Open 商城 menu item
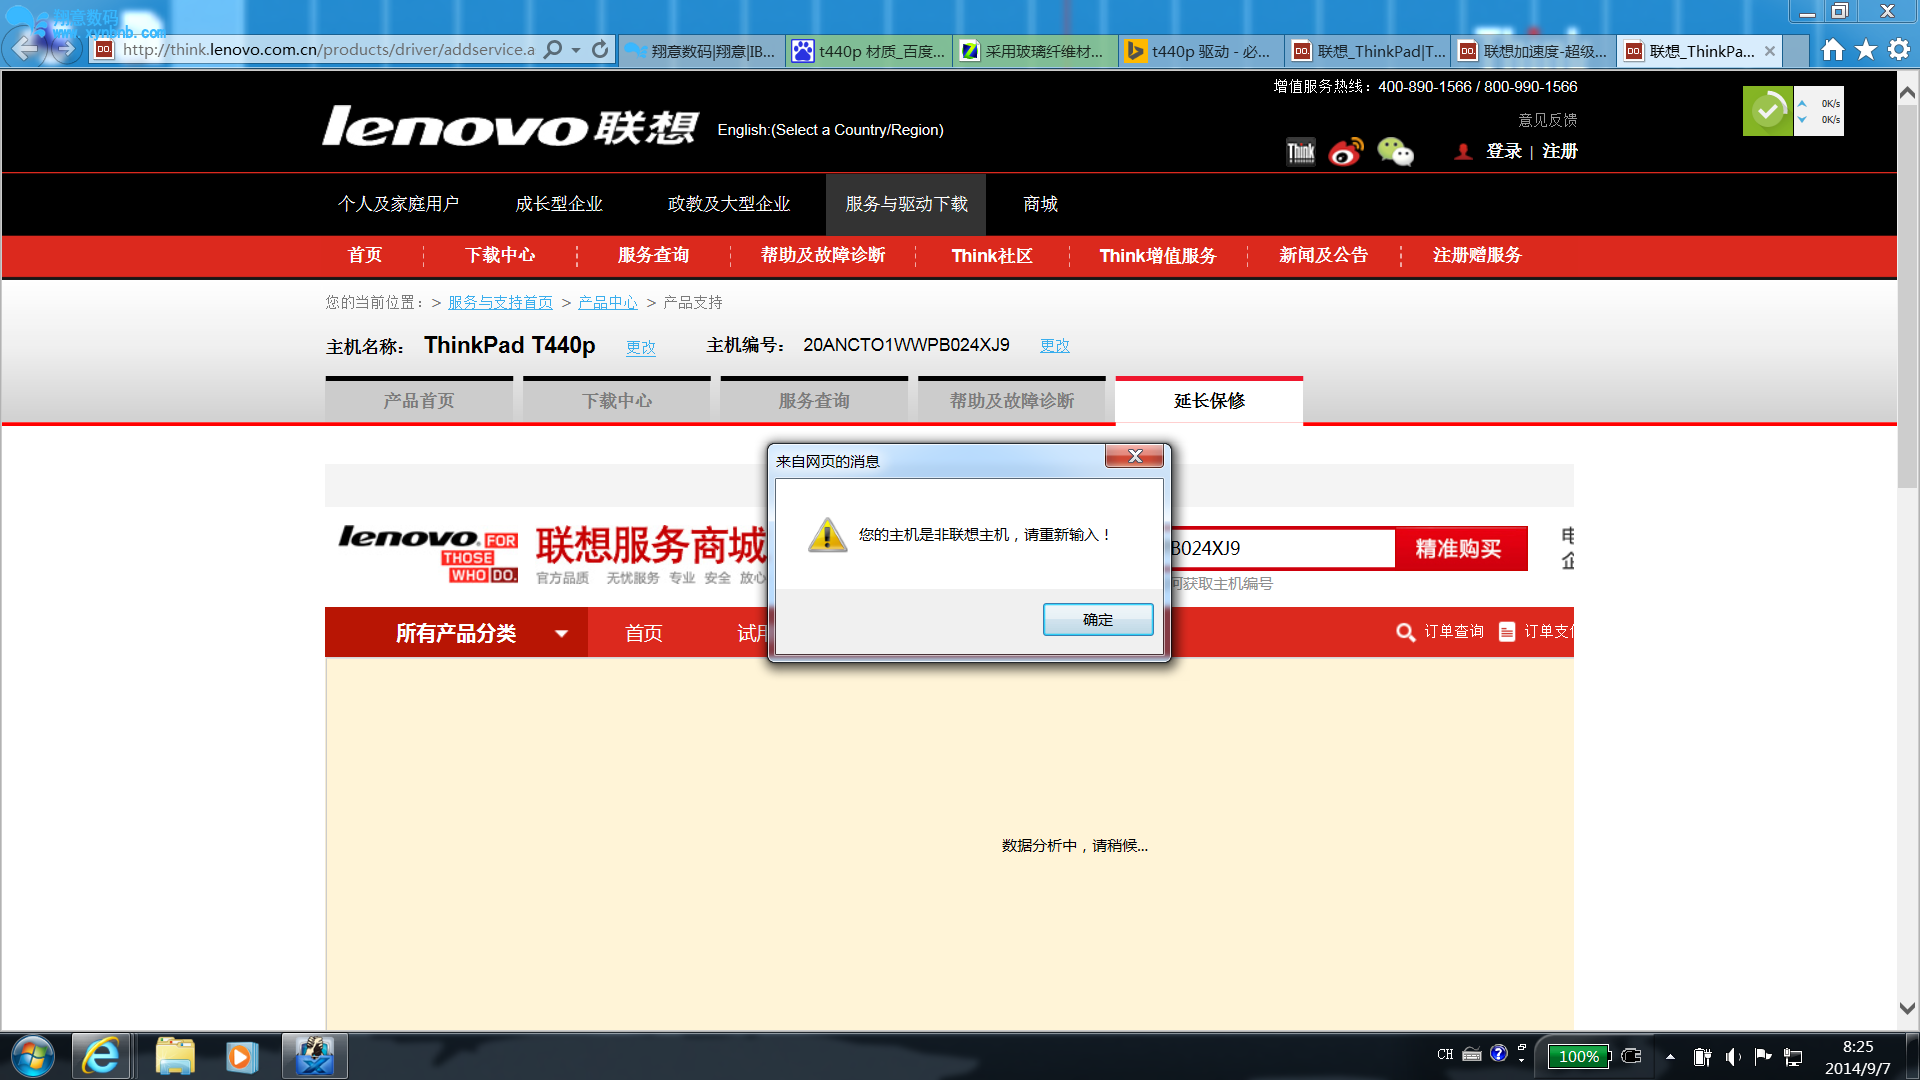Viewport: 1920px width, 1080px height. pos(1040,204)
